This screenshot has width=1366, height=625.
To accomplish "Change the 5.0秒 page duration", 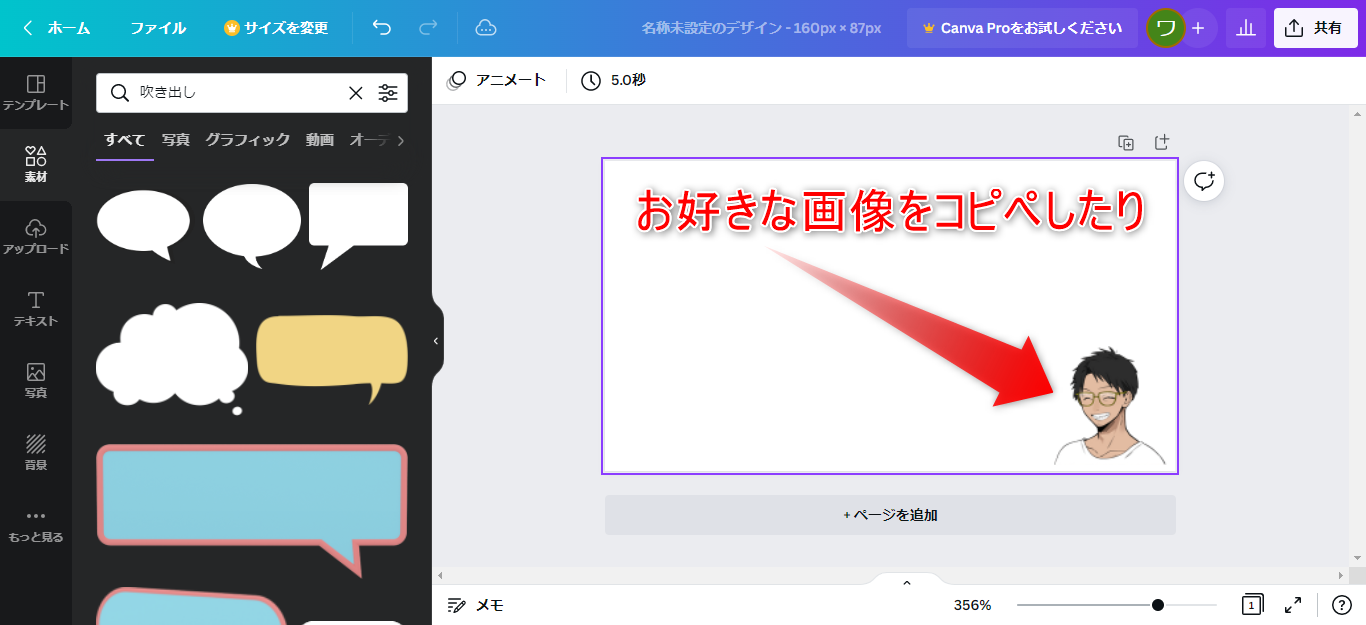I will [x=614, y=80].
